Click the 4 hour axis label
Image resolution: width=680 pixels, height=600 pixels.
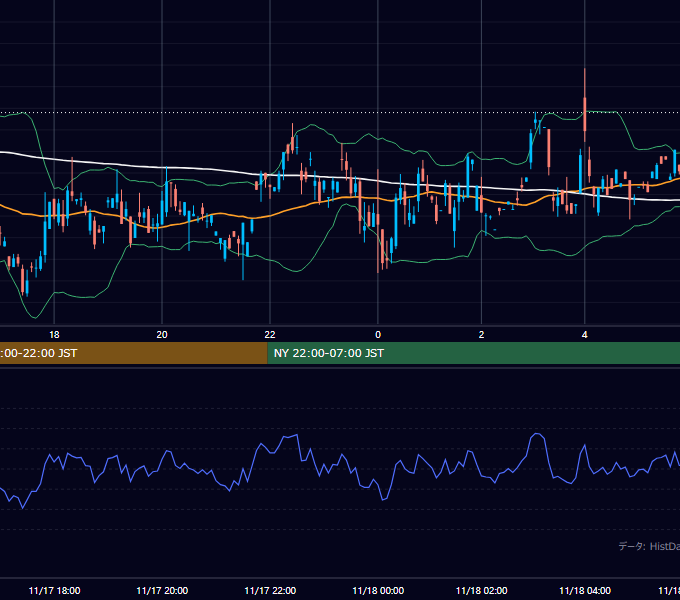point(585,335)
